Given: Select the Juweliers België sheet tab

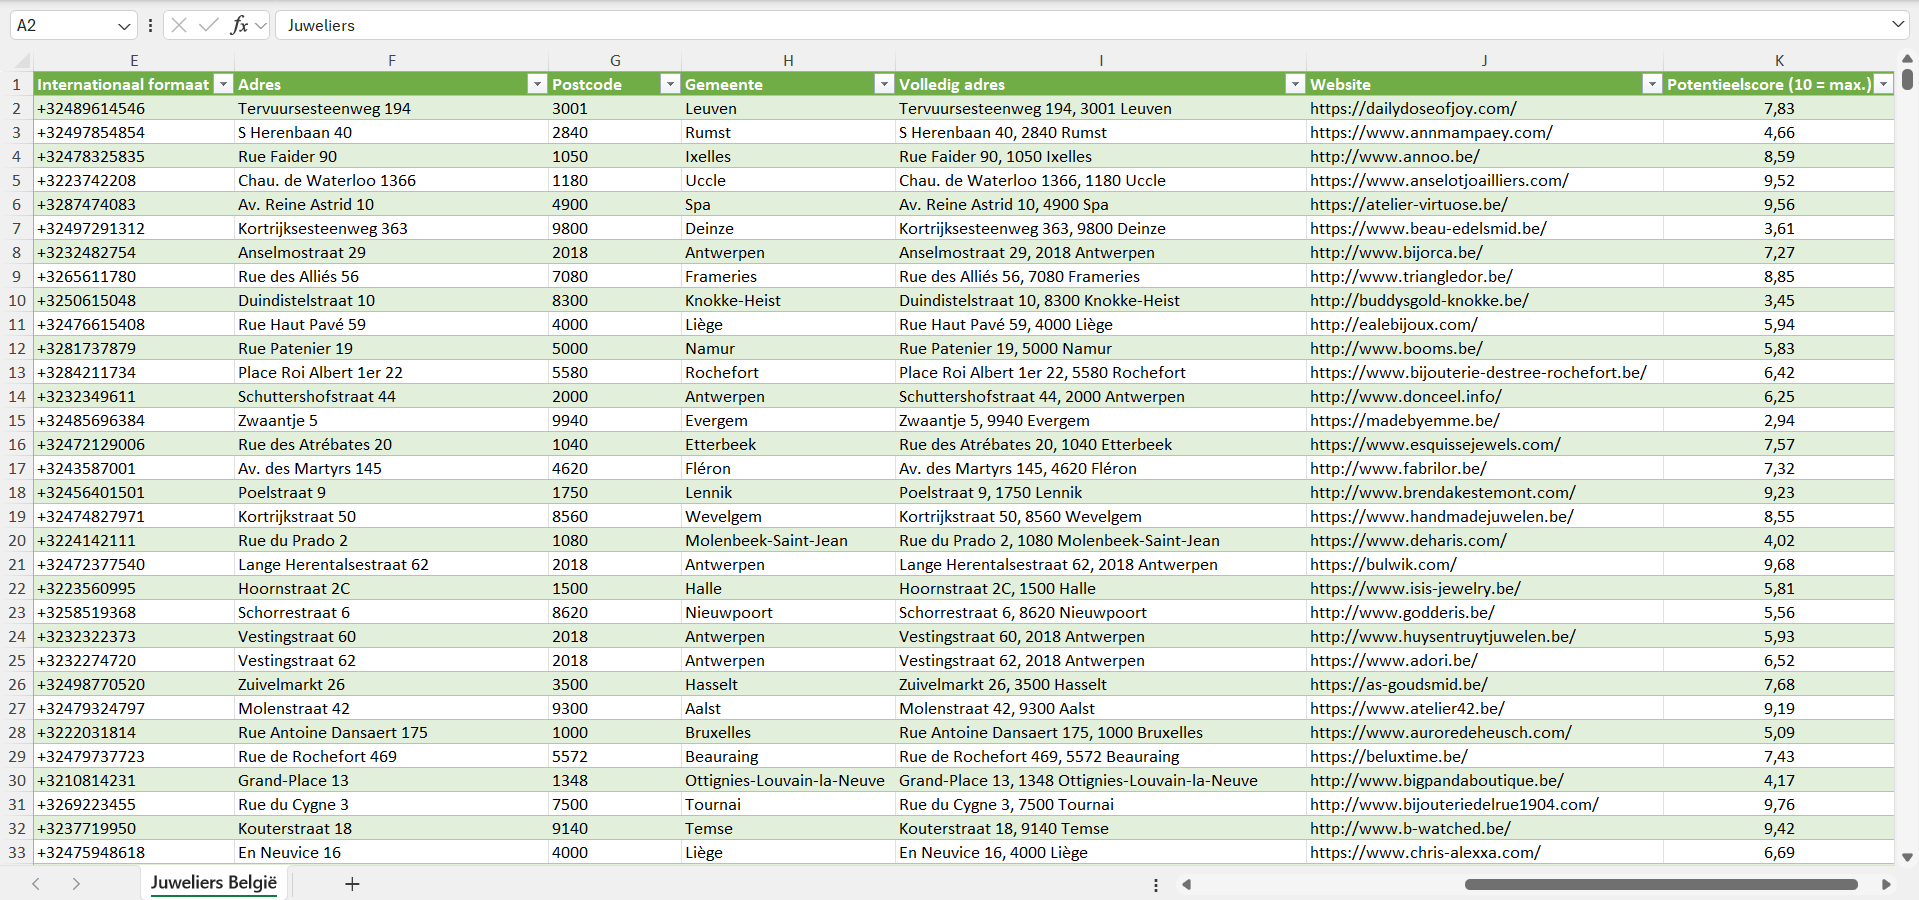Looking at the screenshot, I should click(214, 883).
